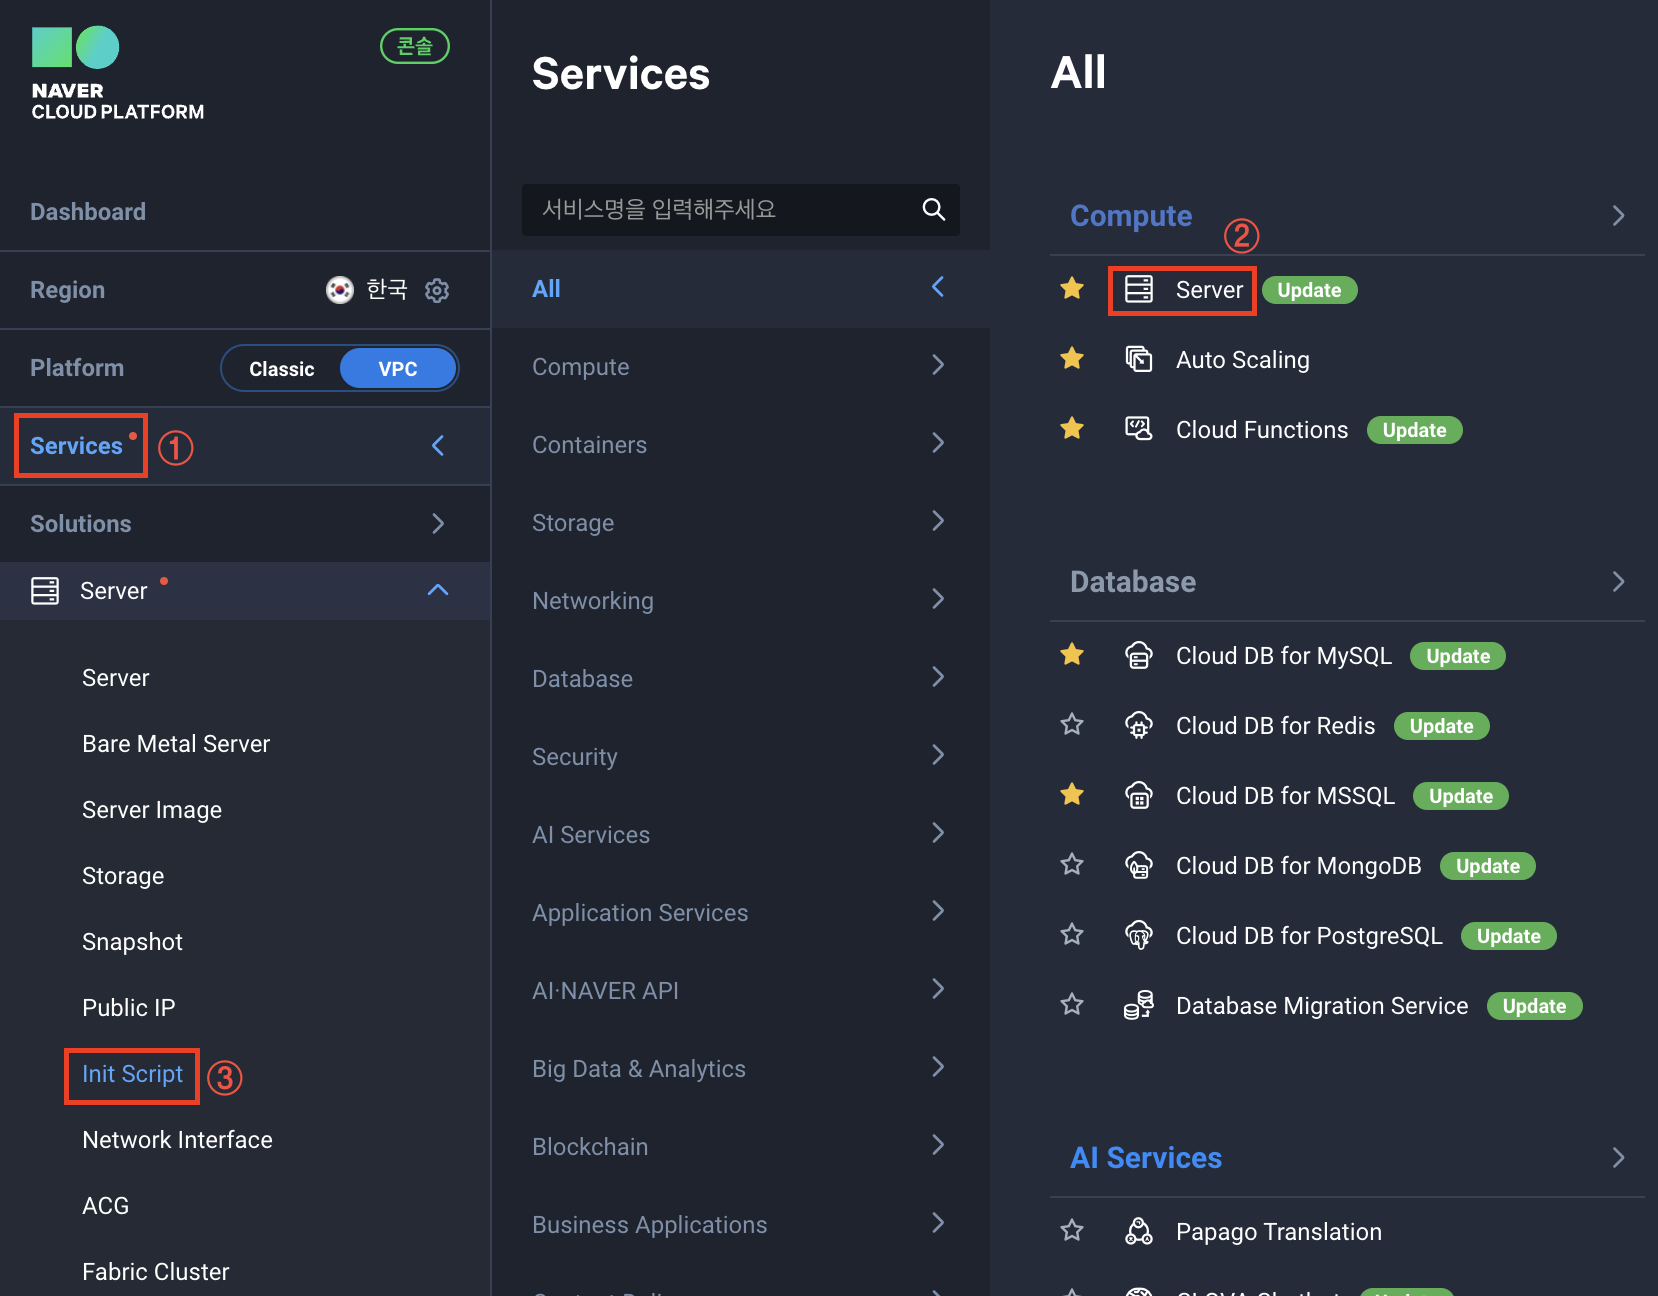Open the Storage category in Services
The image size is (1658, 1296).
coord(741,523)
